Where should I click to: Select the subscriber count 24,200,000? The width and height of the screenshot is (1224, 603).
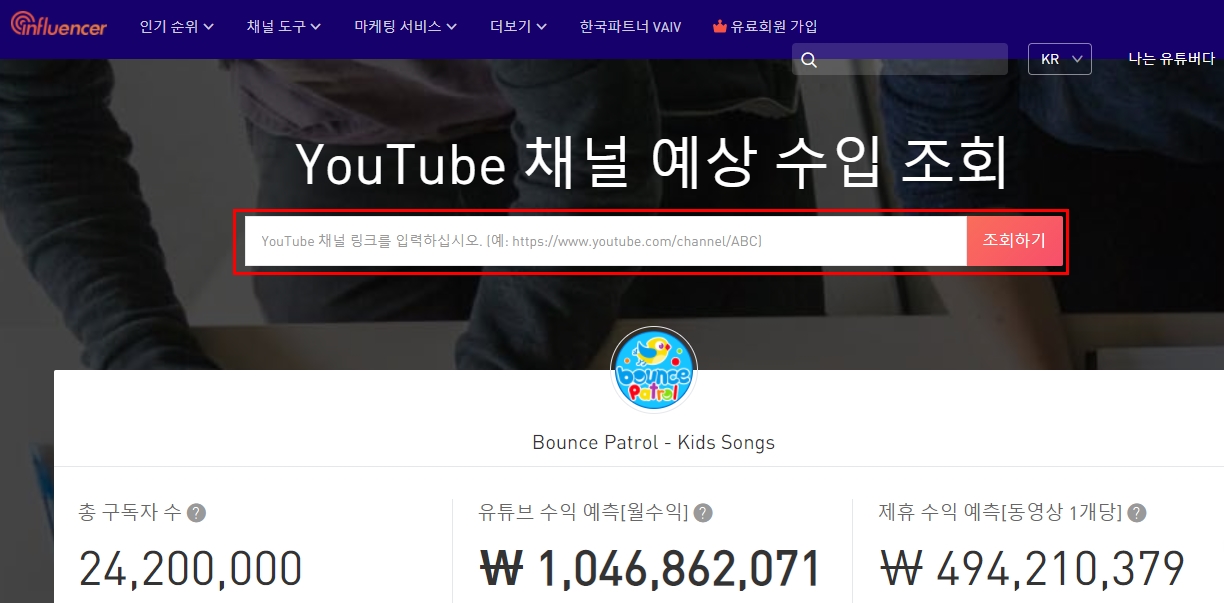tap(191, 569)
